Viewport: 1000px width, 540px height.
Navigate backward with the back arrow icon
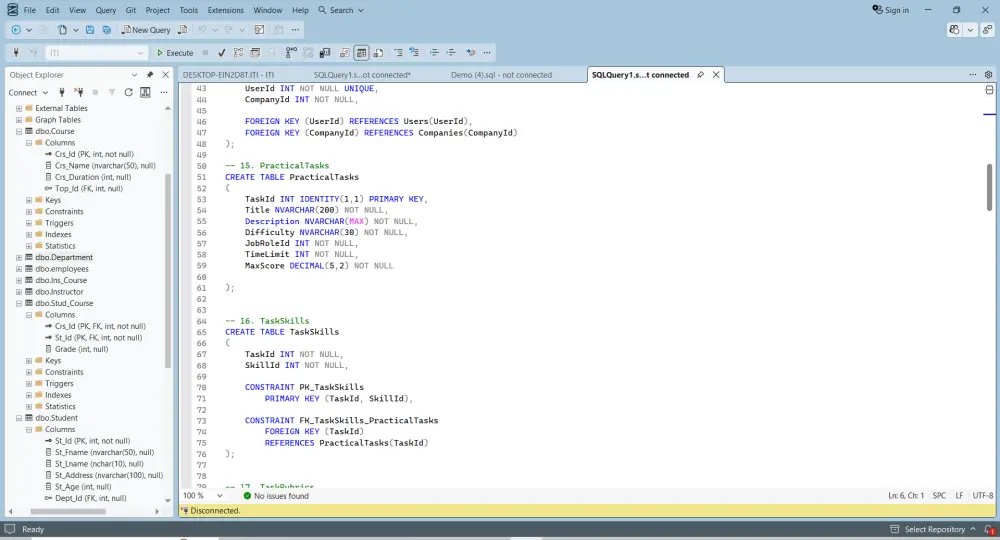[x=16, y=29]
